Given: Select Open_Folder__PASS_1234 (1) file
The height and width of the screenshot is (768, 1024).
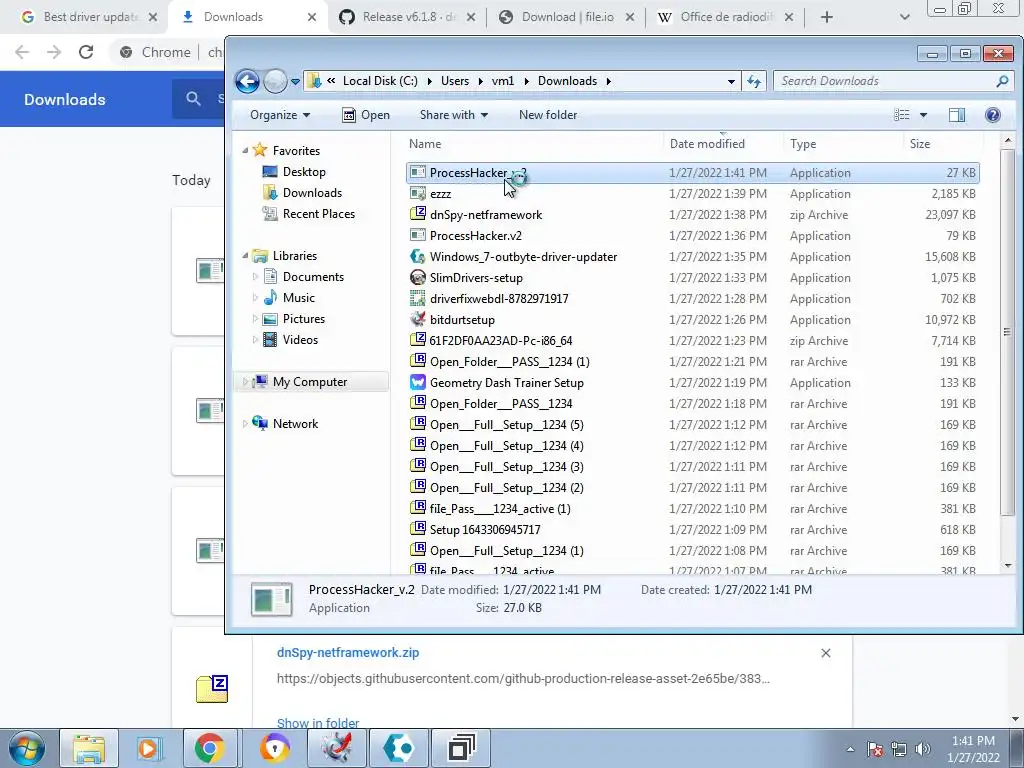Looking at the screenshot, I should (x=693, y=361).
